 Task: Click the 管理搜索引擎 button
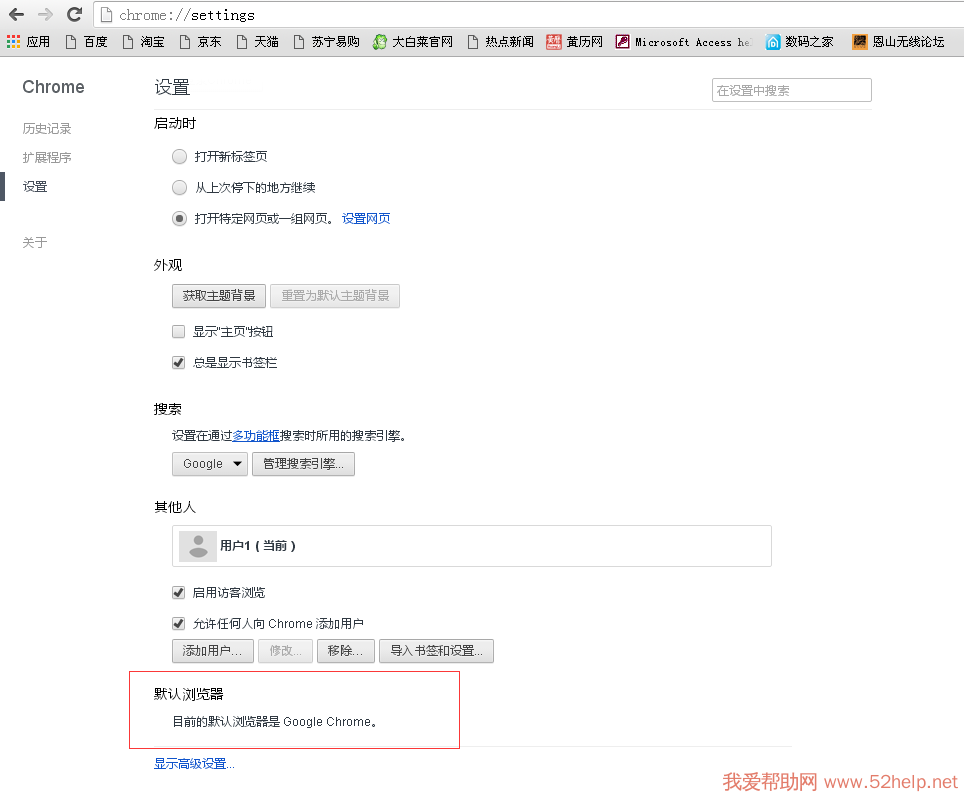coord(303,464)
